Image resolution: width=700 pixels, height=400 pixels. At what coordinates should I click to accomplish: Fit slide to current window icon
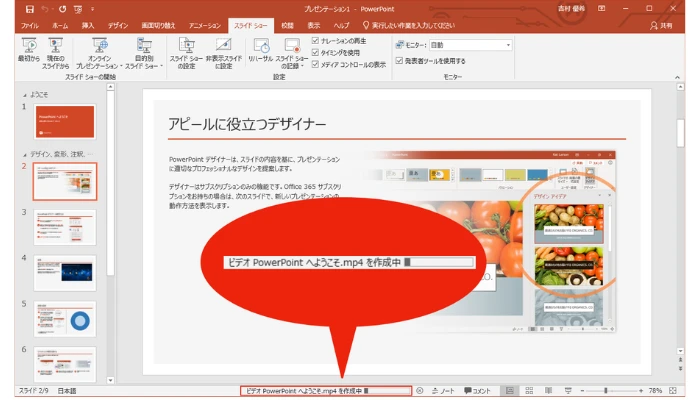pos(673,391)
